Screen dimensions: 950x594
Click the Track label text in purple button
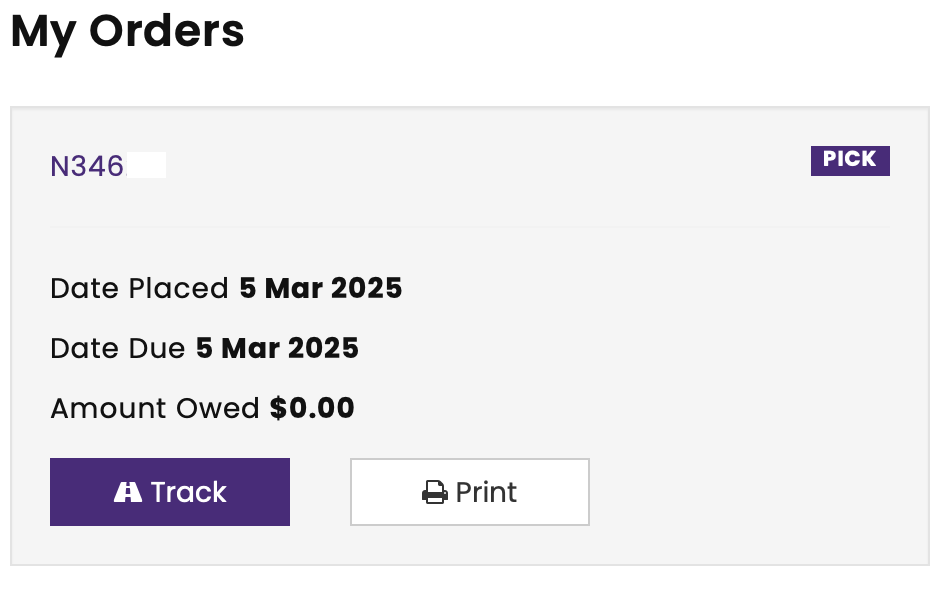coord(188,492)
